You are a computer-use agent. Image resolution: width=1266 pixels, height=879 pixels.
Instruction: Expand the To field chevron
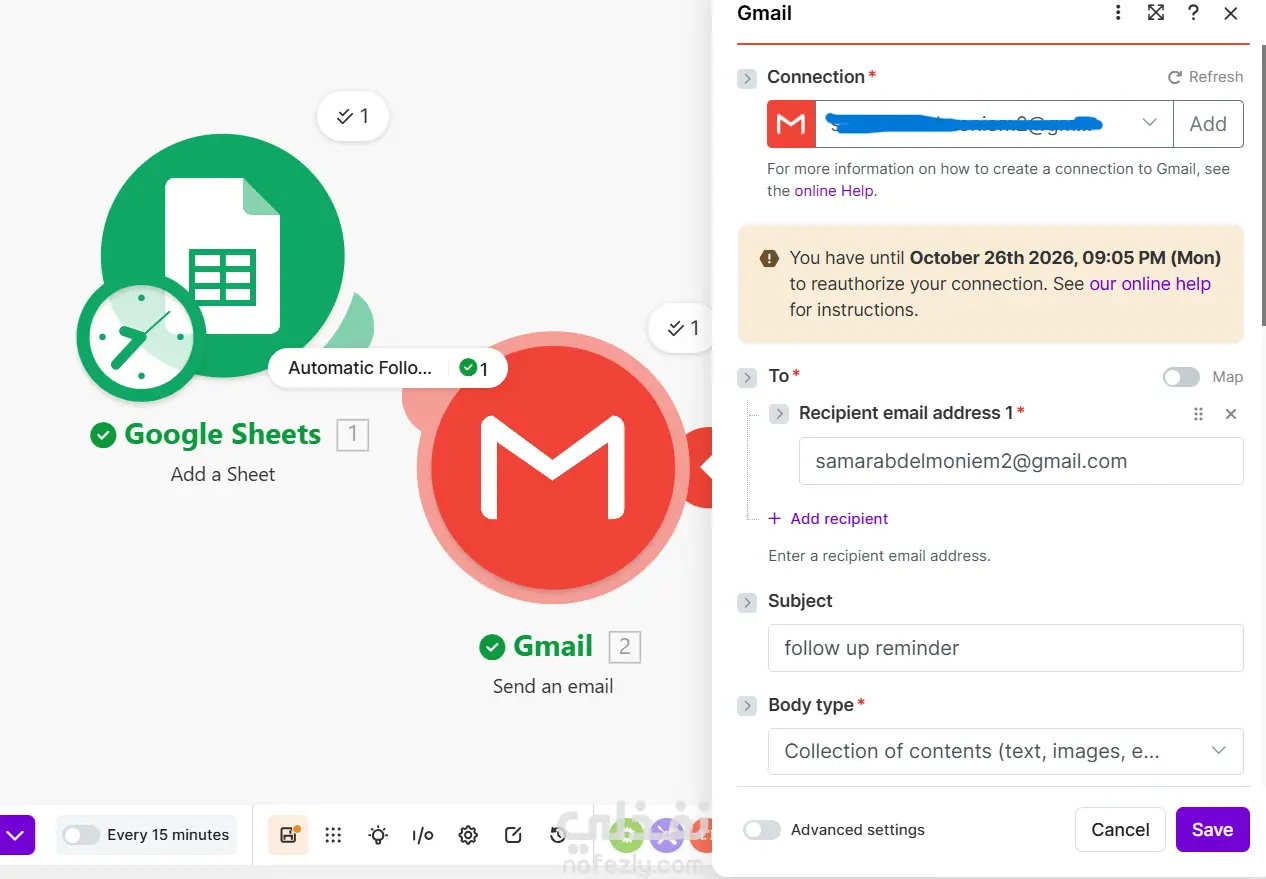coord(747,377)
